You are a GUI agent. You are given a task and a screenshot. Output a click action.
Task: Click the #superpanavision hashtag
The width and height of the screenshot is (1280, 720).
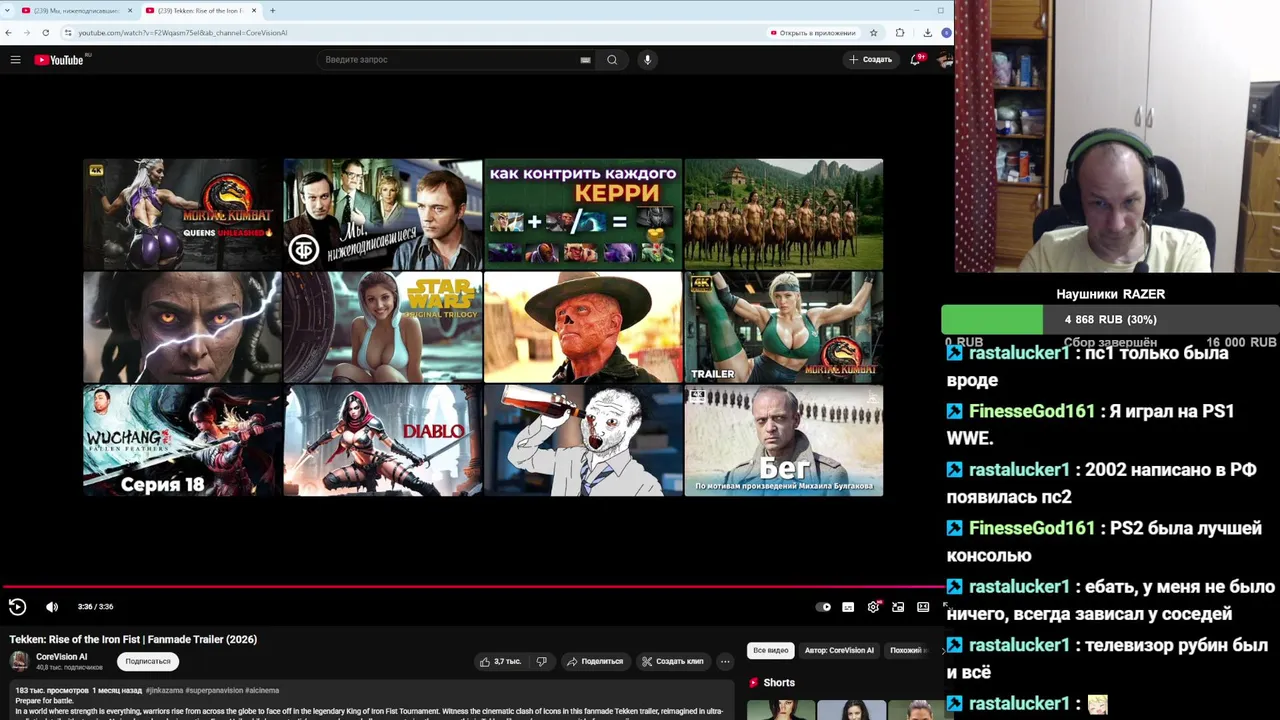point(213,690)
